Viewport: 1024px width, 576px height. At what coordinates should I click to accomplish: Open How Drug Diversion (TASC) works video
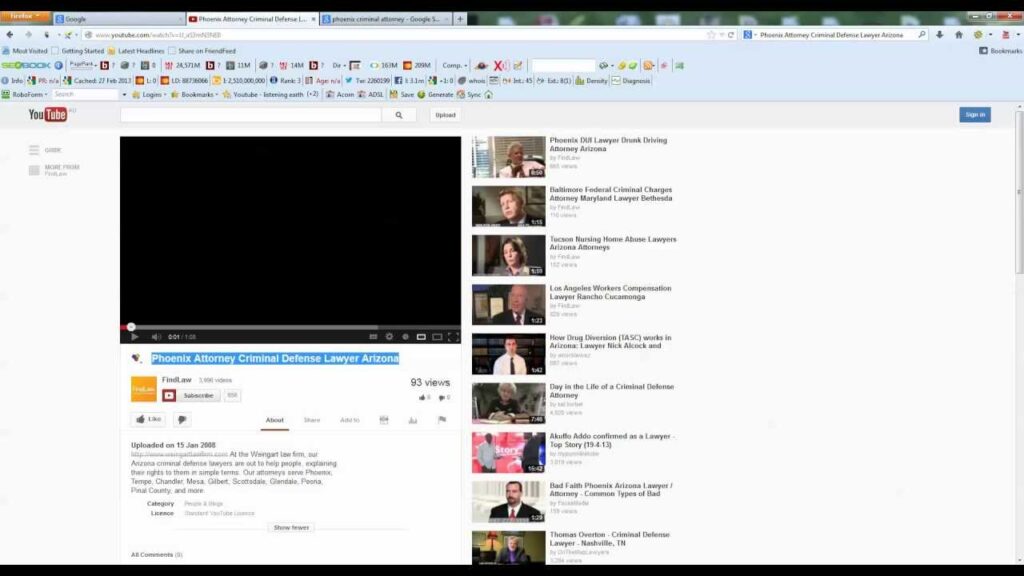coord(610,342)
